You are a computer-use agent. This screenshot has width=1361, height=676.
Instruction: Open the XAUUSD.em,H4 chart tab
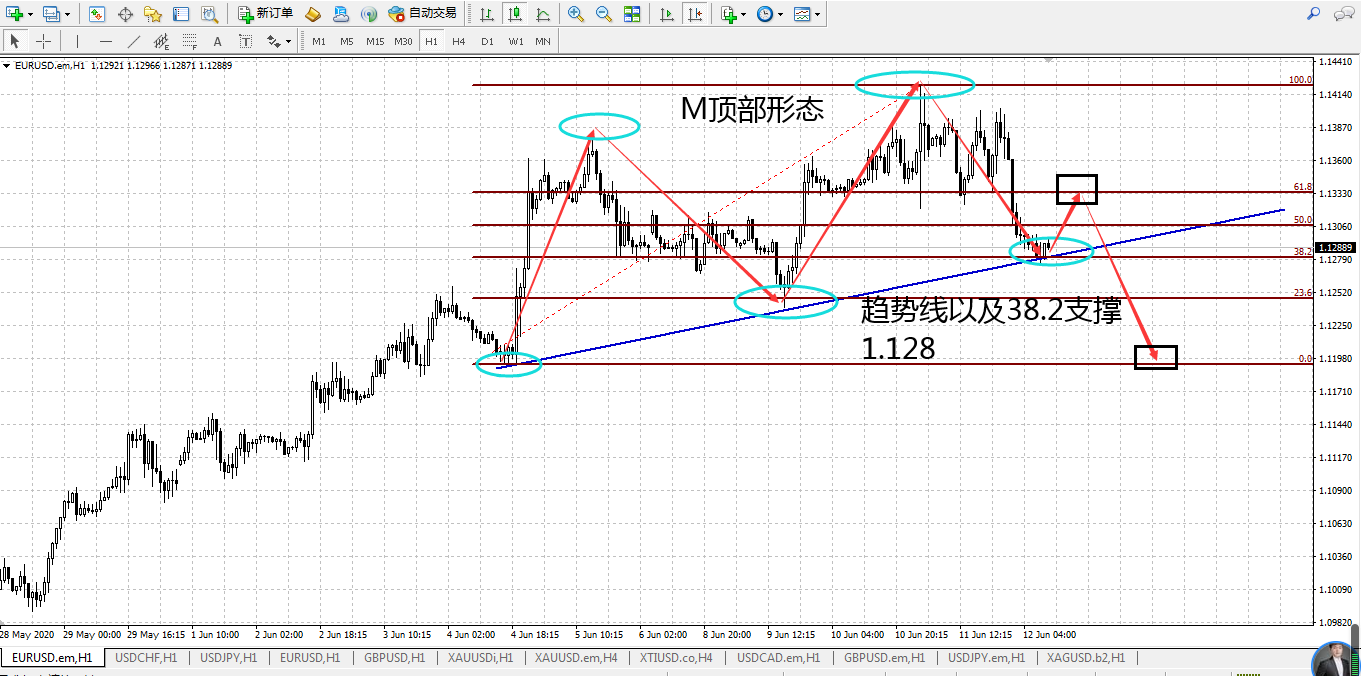(576, 658)
